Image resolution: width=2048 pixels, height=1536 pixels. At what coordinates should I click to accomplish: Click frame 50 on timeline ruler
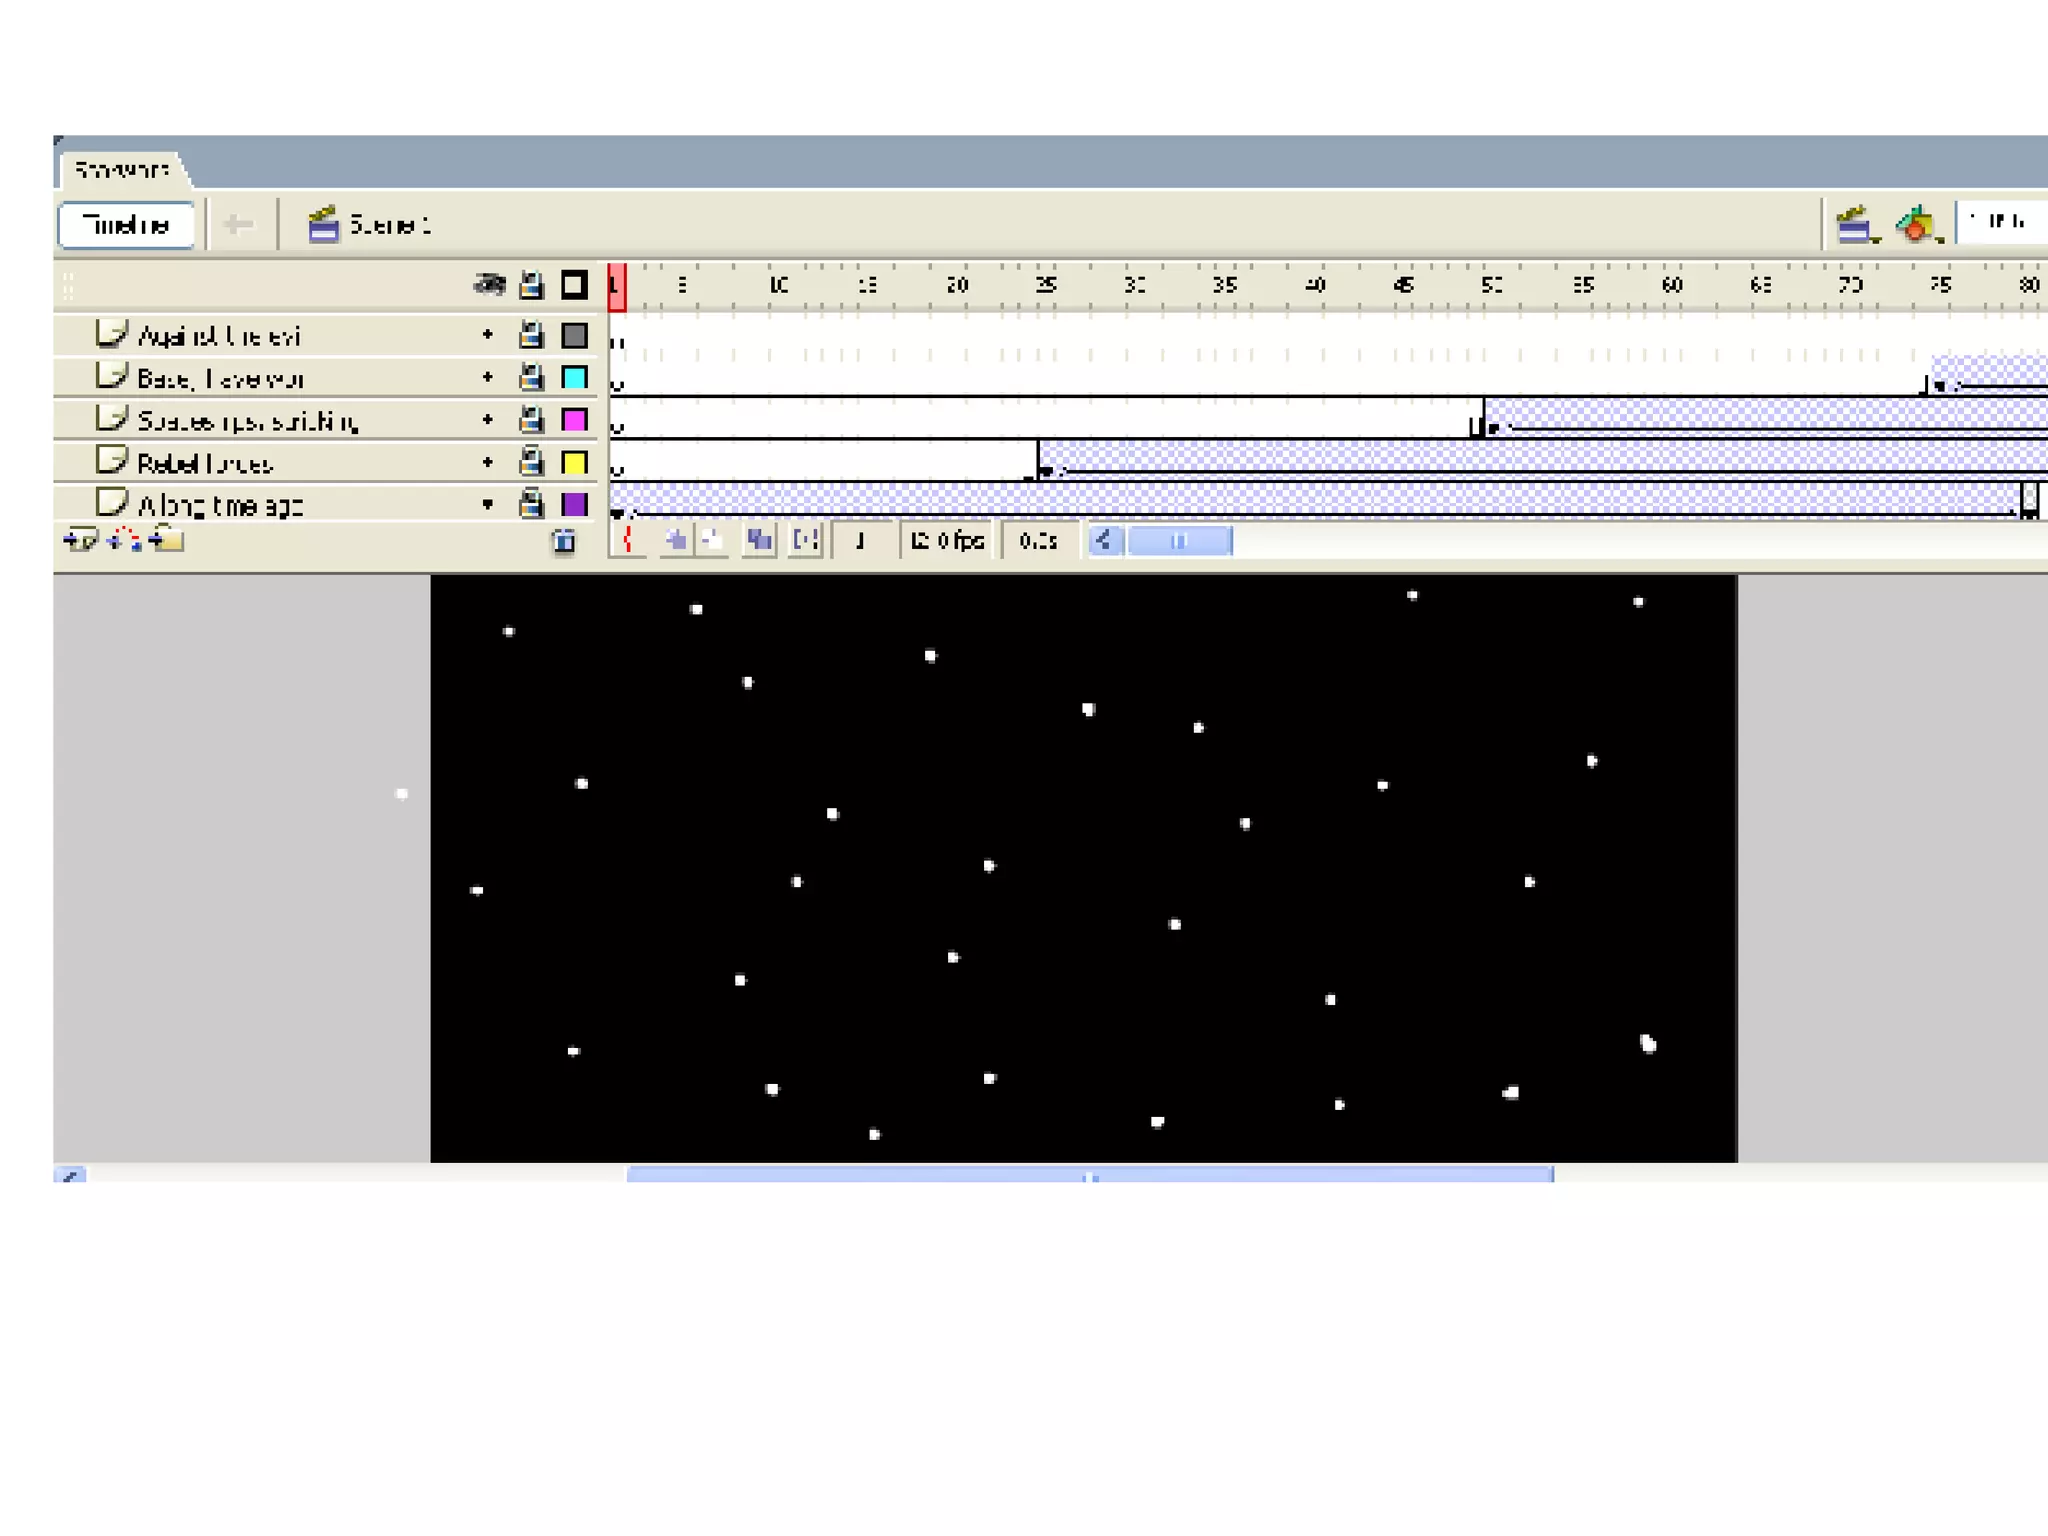(1491, 285)
